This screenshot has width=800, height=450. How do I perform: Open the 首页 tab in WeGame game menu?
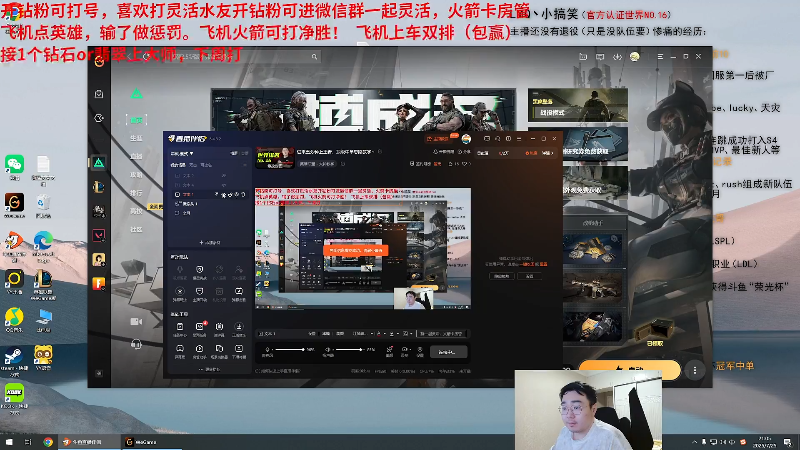(x=136, y=120)
